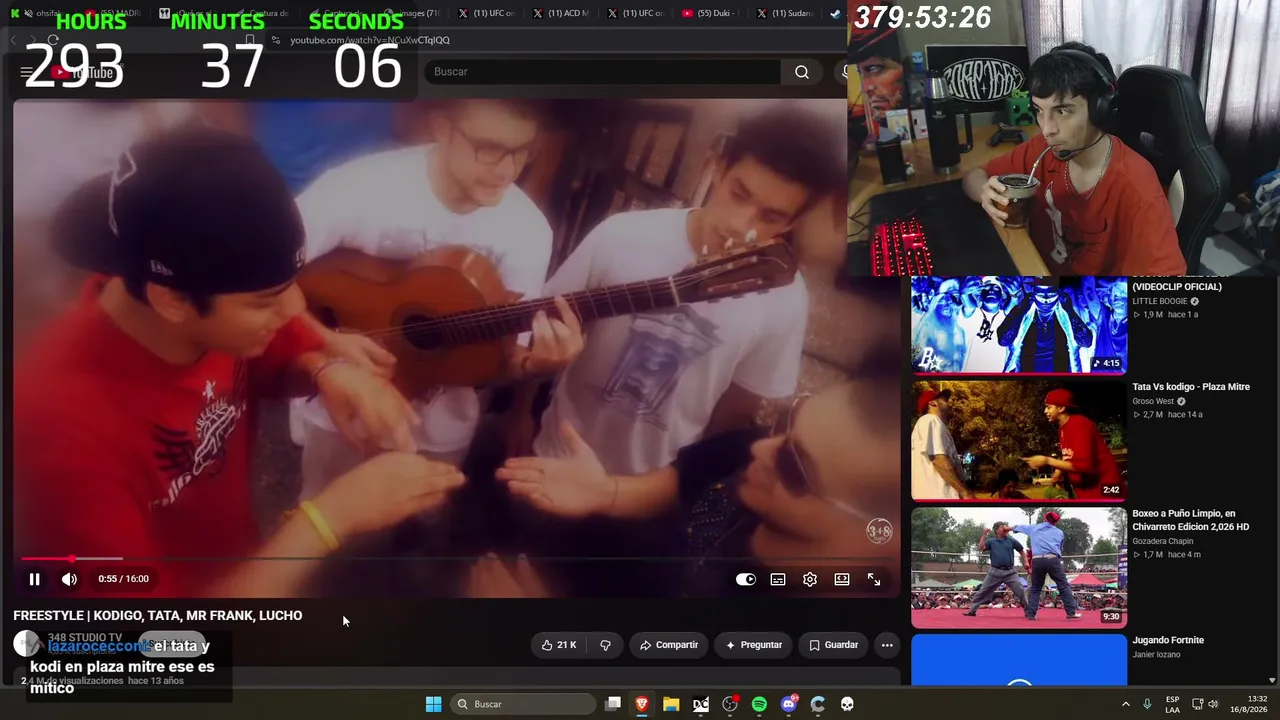Open the C-shaped app on the taskbar

click(x=818, y=704)
